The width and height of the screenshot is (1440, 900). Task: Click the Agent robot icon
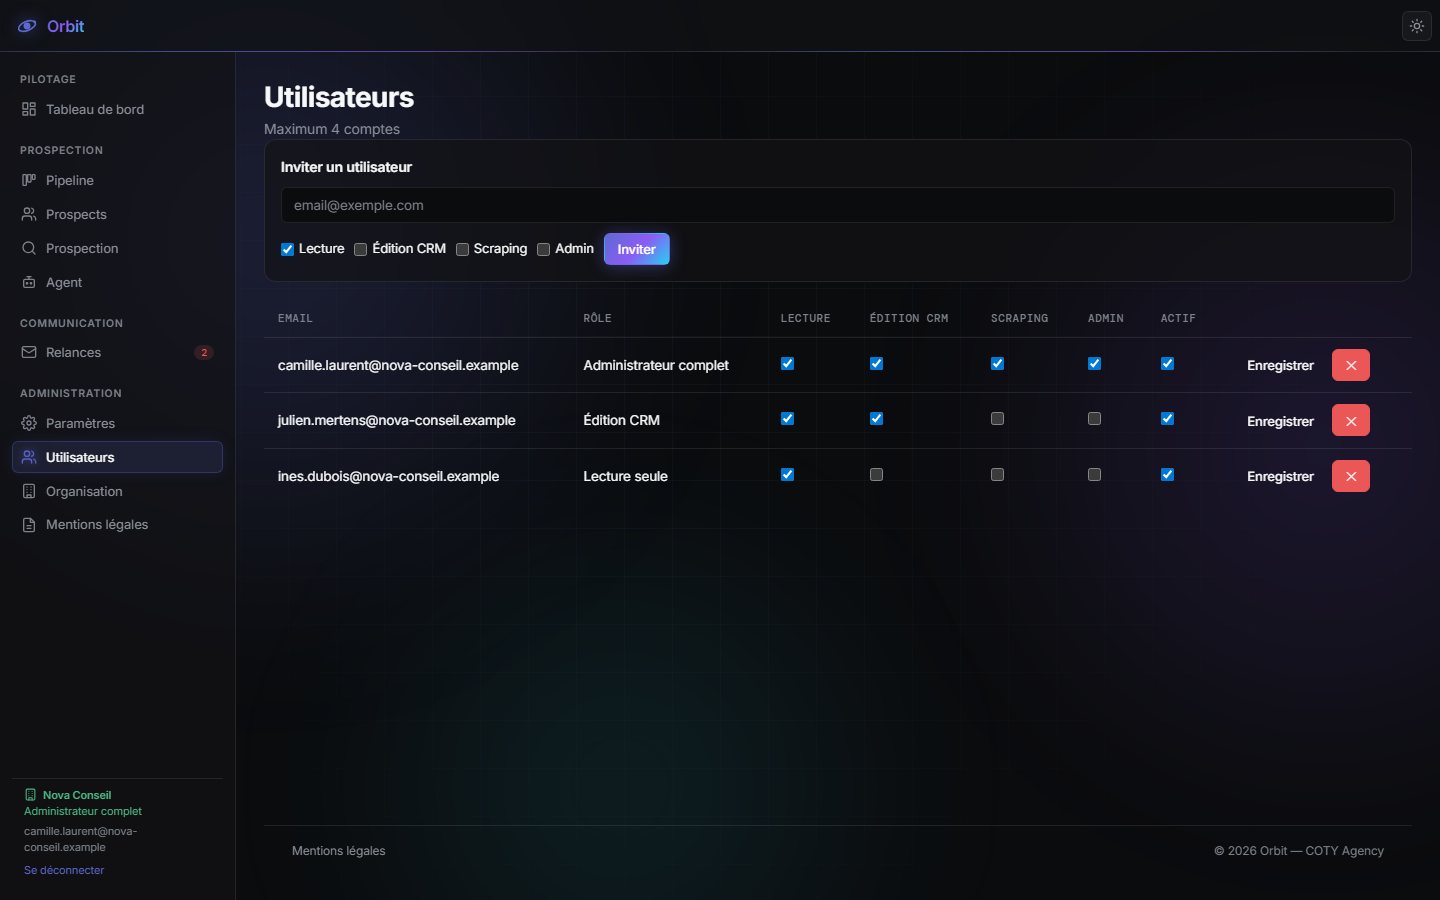29,282
